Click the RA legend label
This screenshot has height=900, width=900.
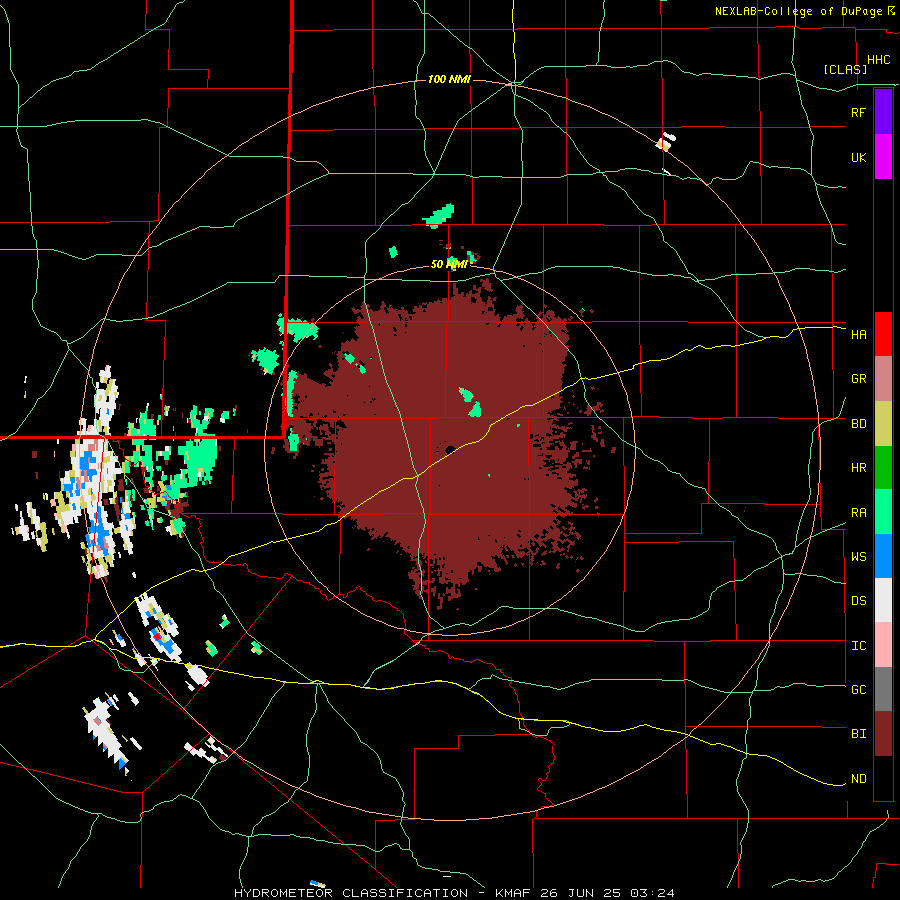point(859,513)
